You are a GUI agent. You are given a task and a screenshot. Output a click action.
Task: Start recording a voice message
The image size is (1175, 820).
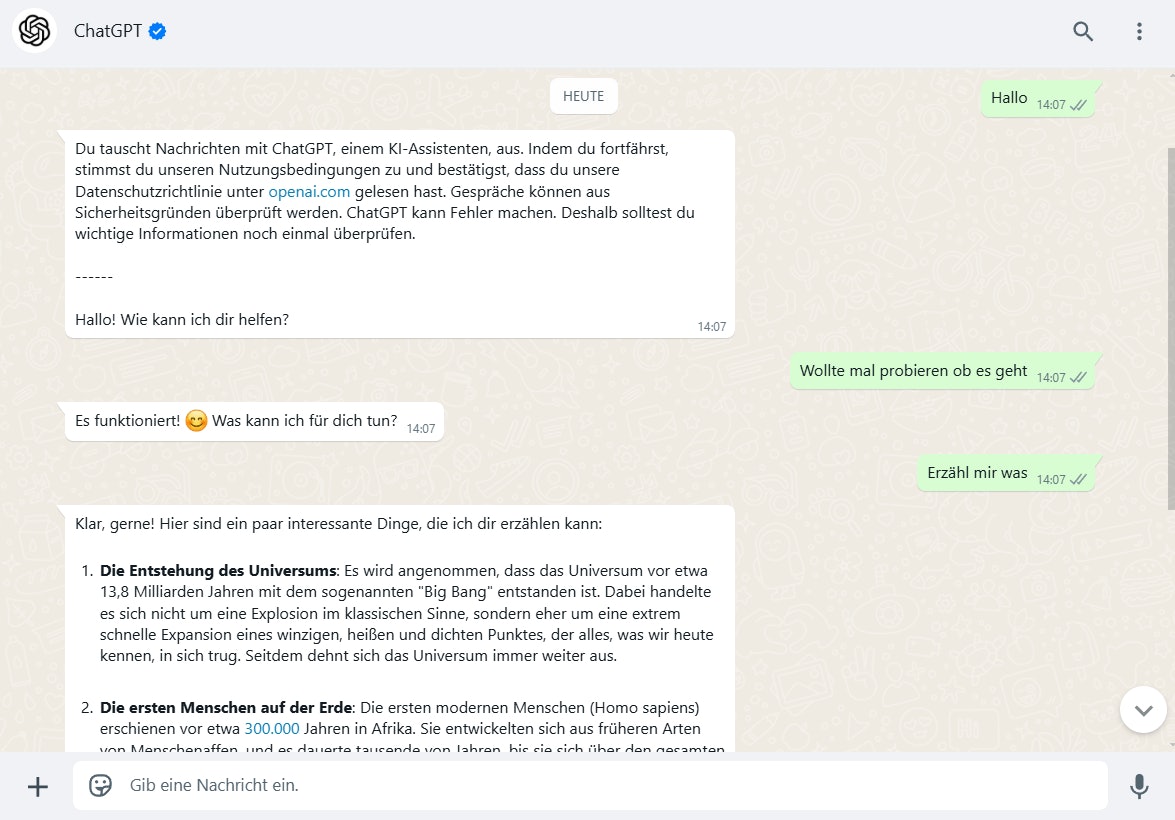click(x=1139, y=786)
